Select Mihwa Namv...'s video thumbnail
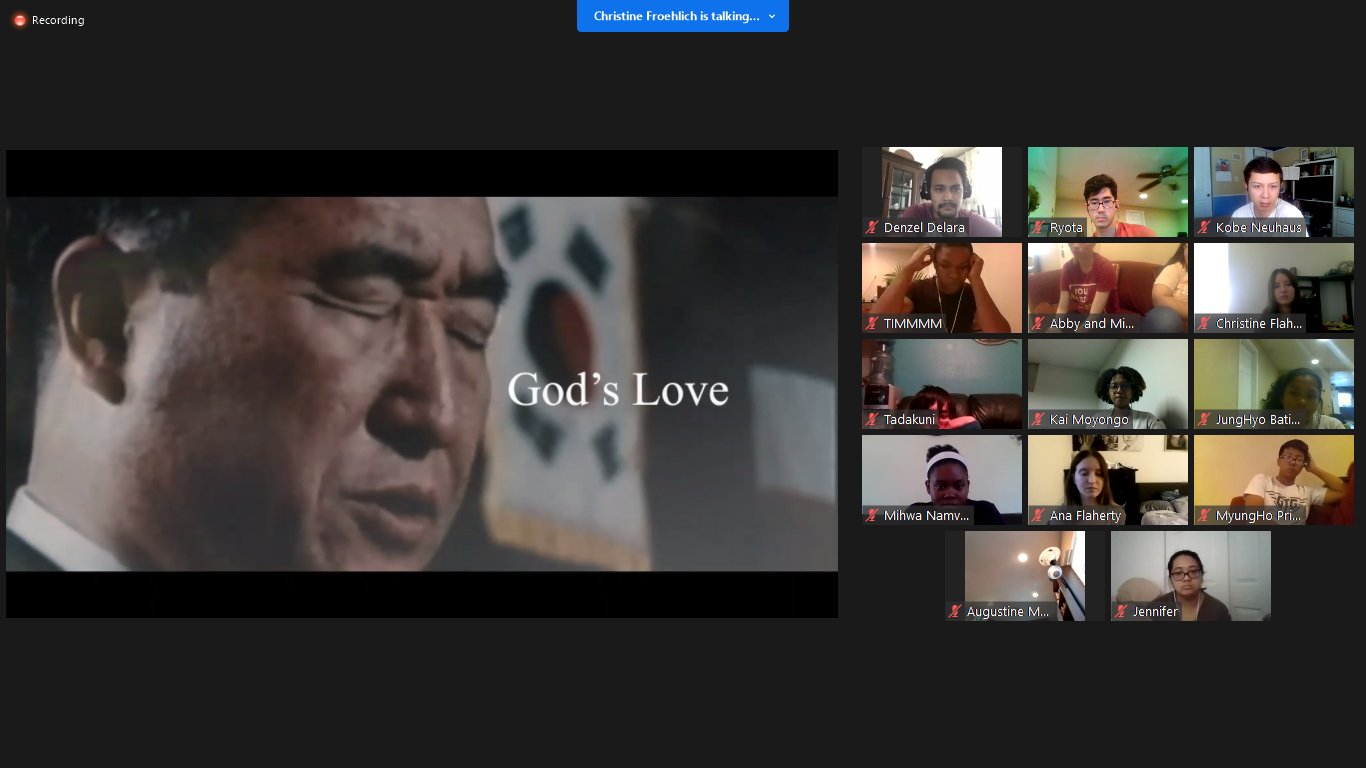1366x768 pixels. [x=942, y=480]
